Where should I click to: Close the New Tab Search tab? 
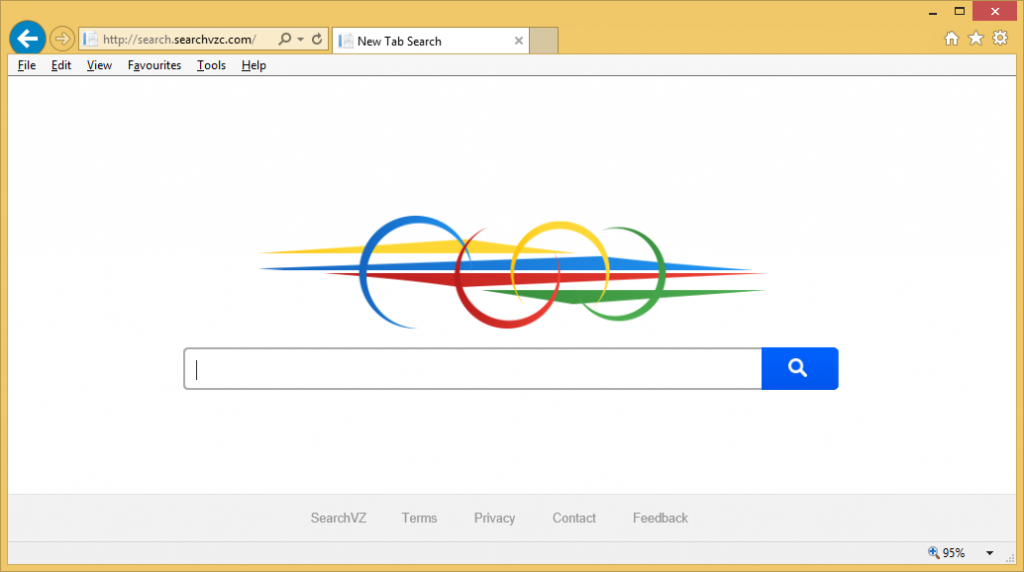tap(519, 41)
